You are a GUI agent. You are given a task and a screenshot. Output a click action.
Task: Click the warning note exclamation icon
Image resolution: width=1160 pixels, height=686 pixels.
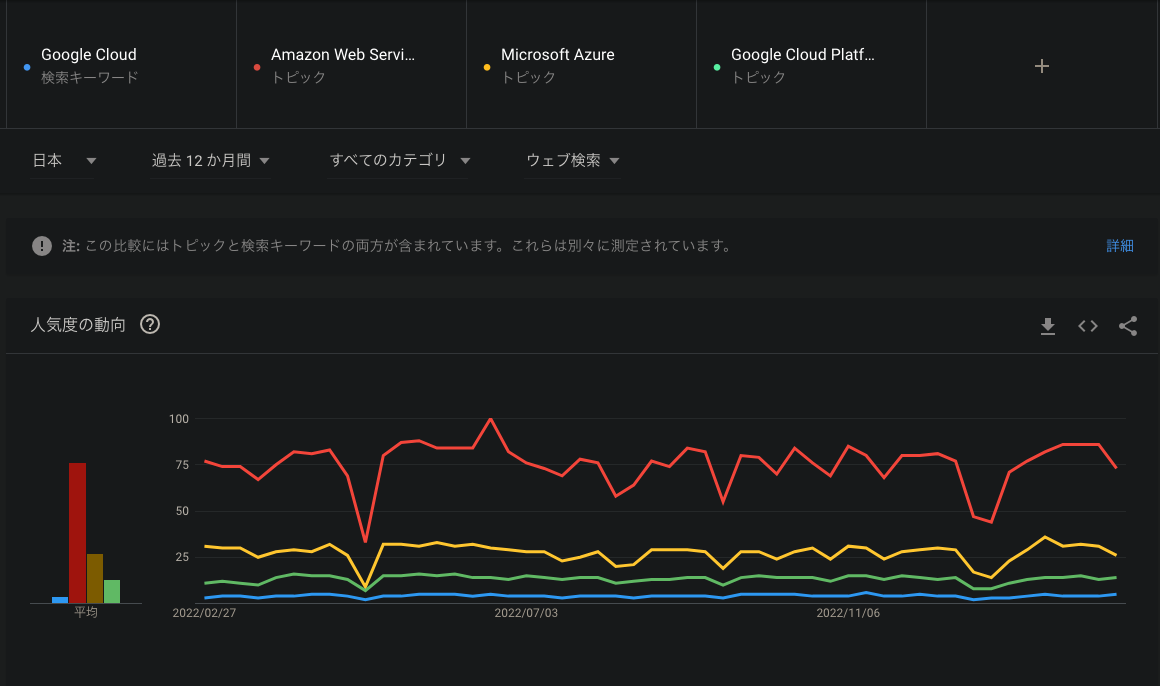42,246
